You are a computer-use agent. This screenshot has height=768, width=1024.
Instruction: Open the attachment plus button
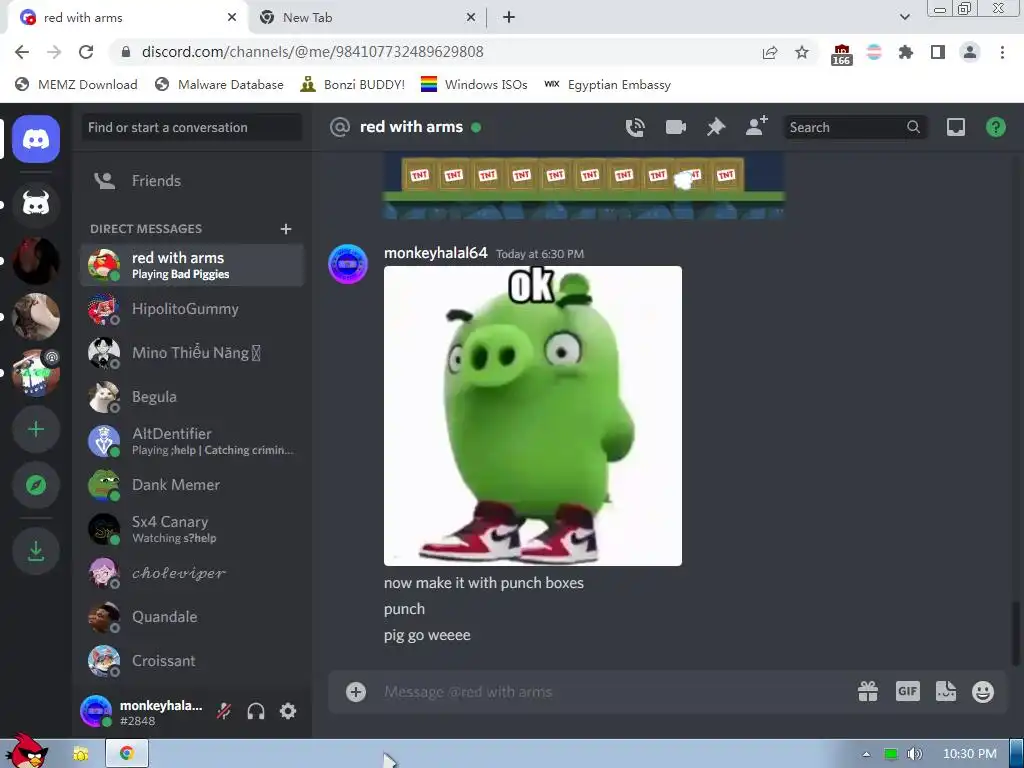coord(356,692)
